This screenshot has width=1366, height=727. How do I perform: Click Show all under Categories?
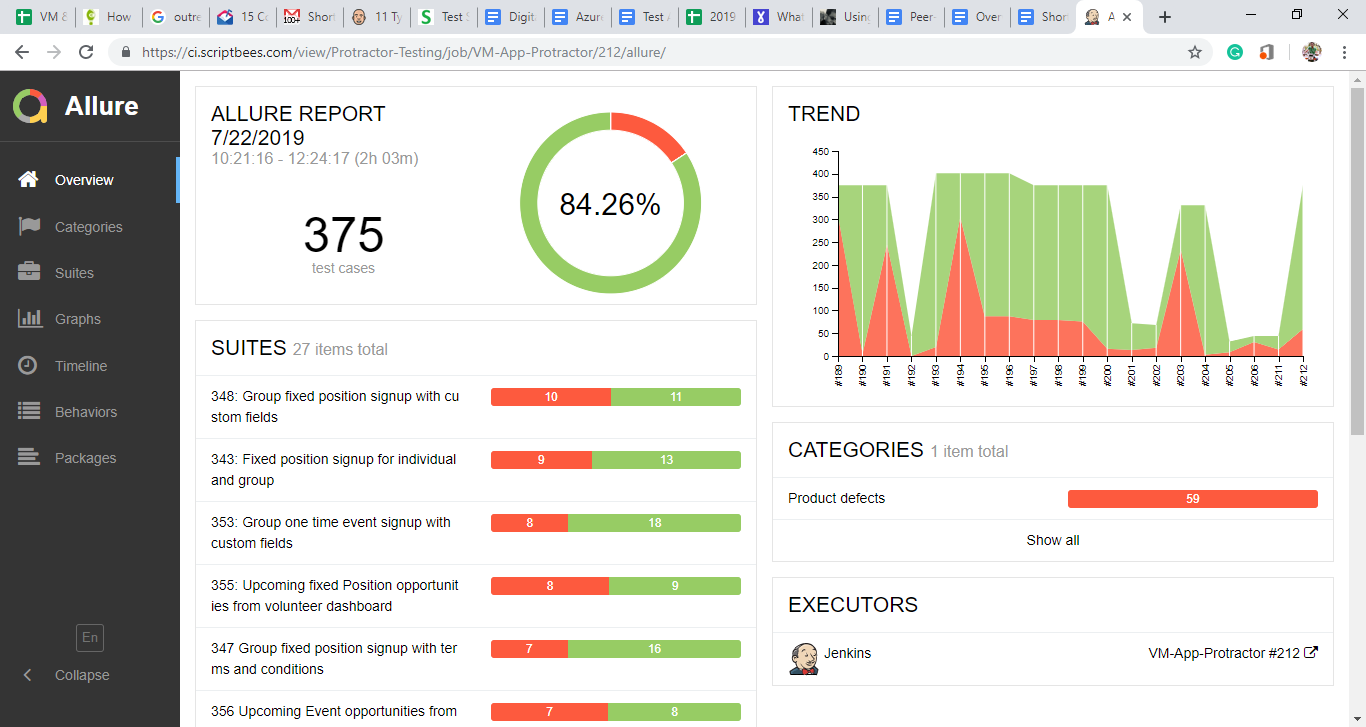1052,540
